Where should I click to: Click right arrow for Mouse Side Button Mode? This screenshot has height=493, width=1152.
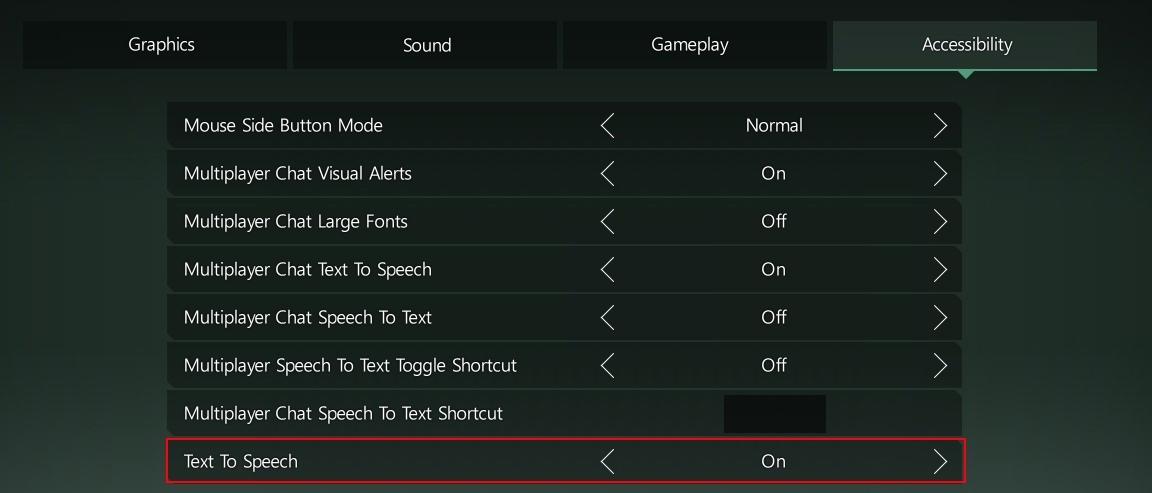(x=940, y=125)
